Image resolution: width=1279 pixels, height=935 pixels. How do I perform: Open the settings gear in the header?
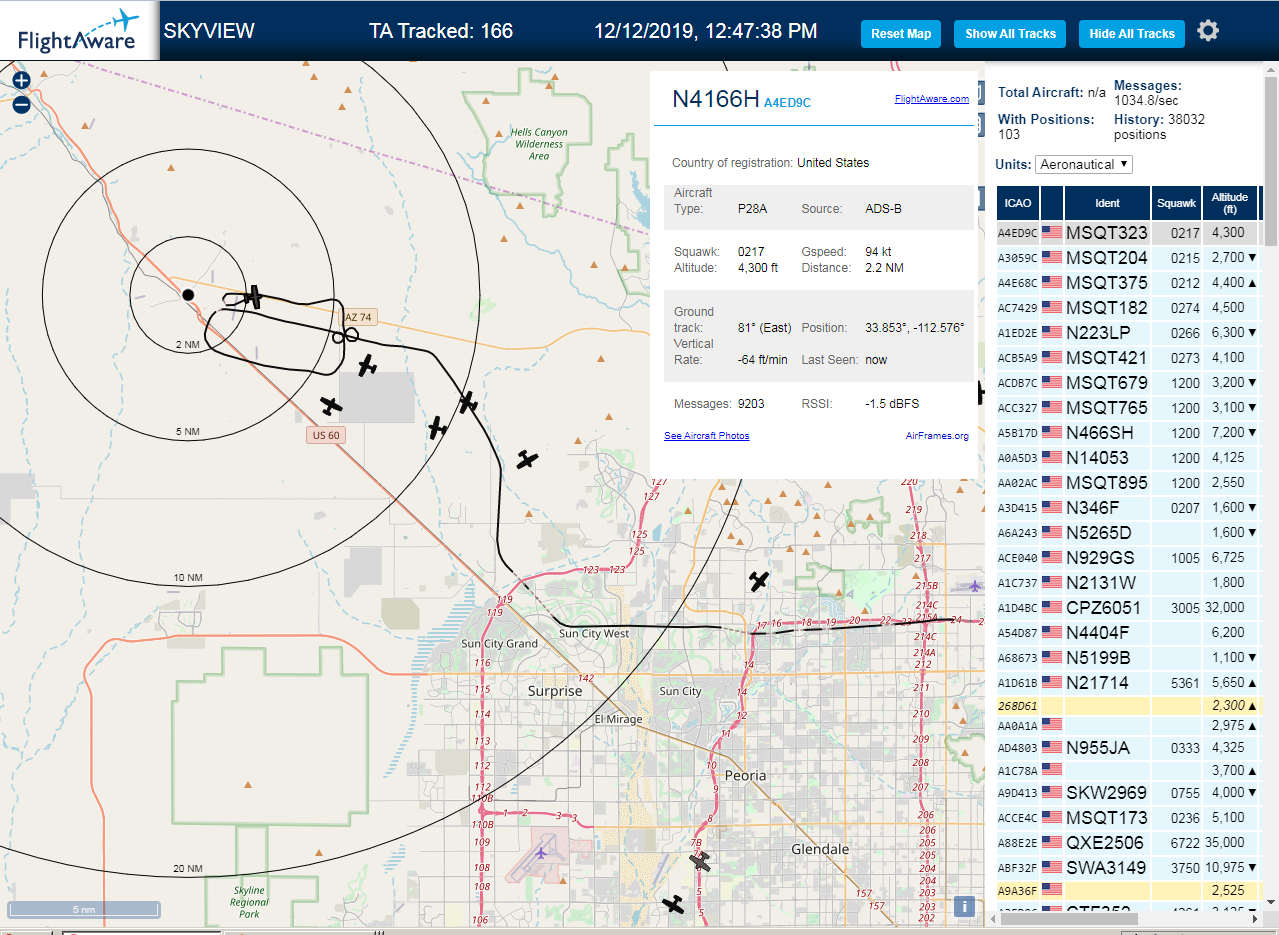(1208, 32)
